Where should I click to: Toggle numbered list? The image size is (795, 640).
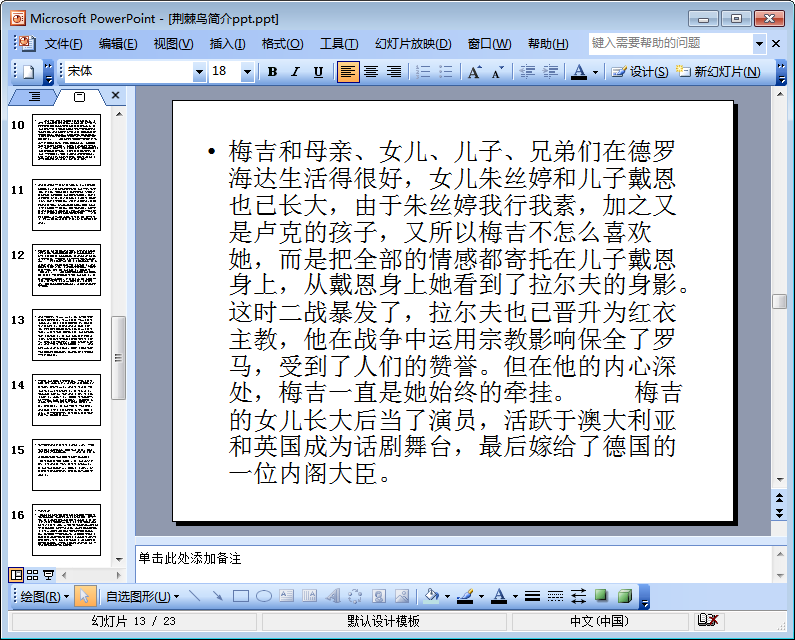pos(423,72)
